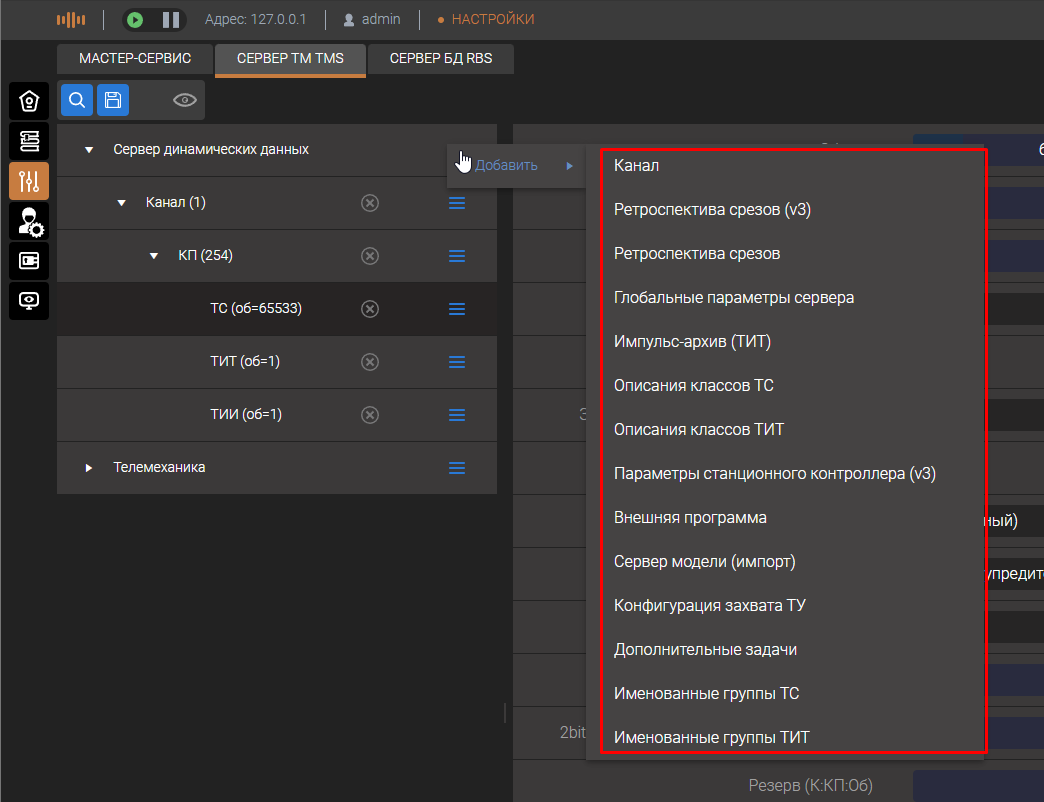Collapse the КП (254) tree node

pyautogui.click(x=154, y=256)
